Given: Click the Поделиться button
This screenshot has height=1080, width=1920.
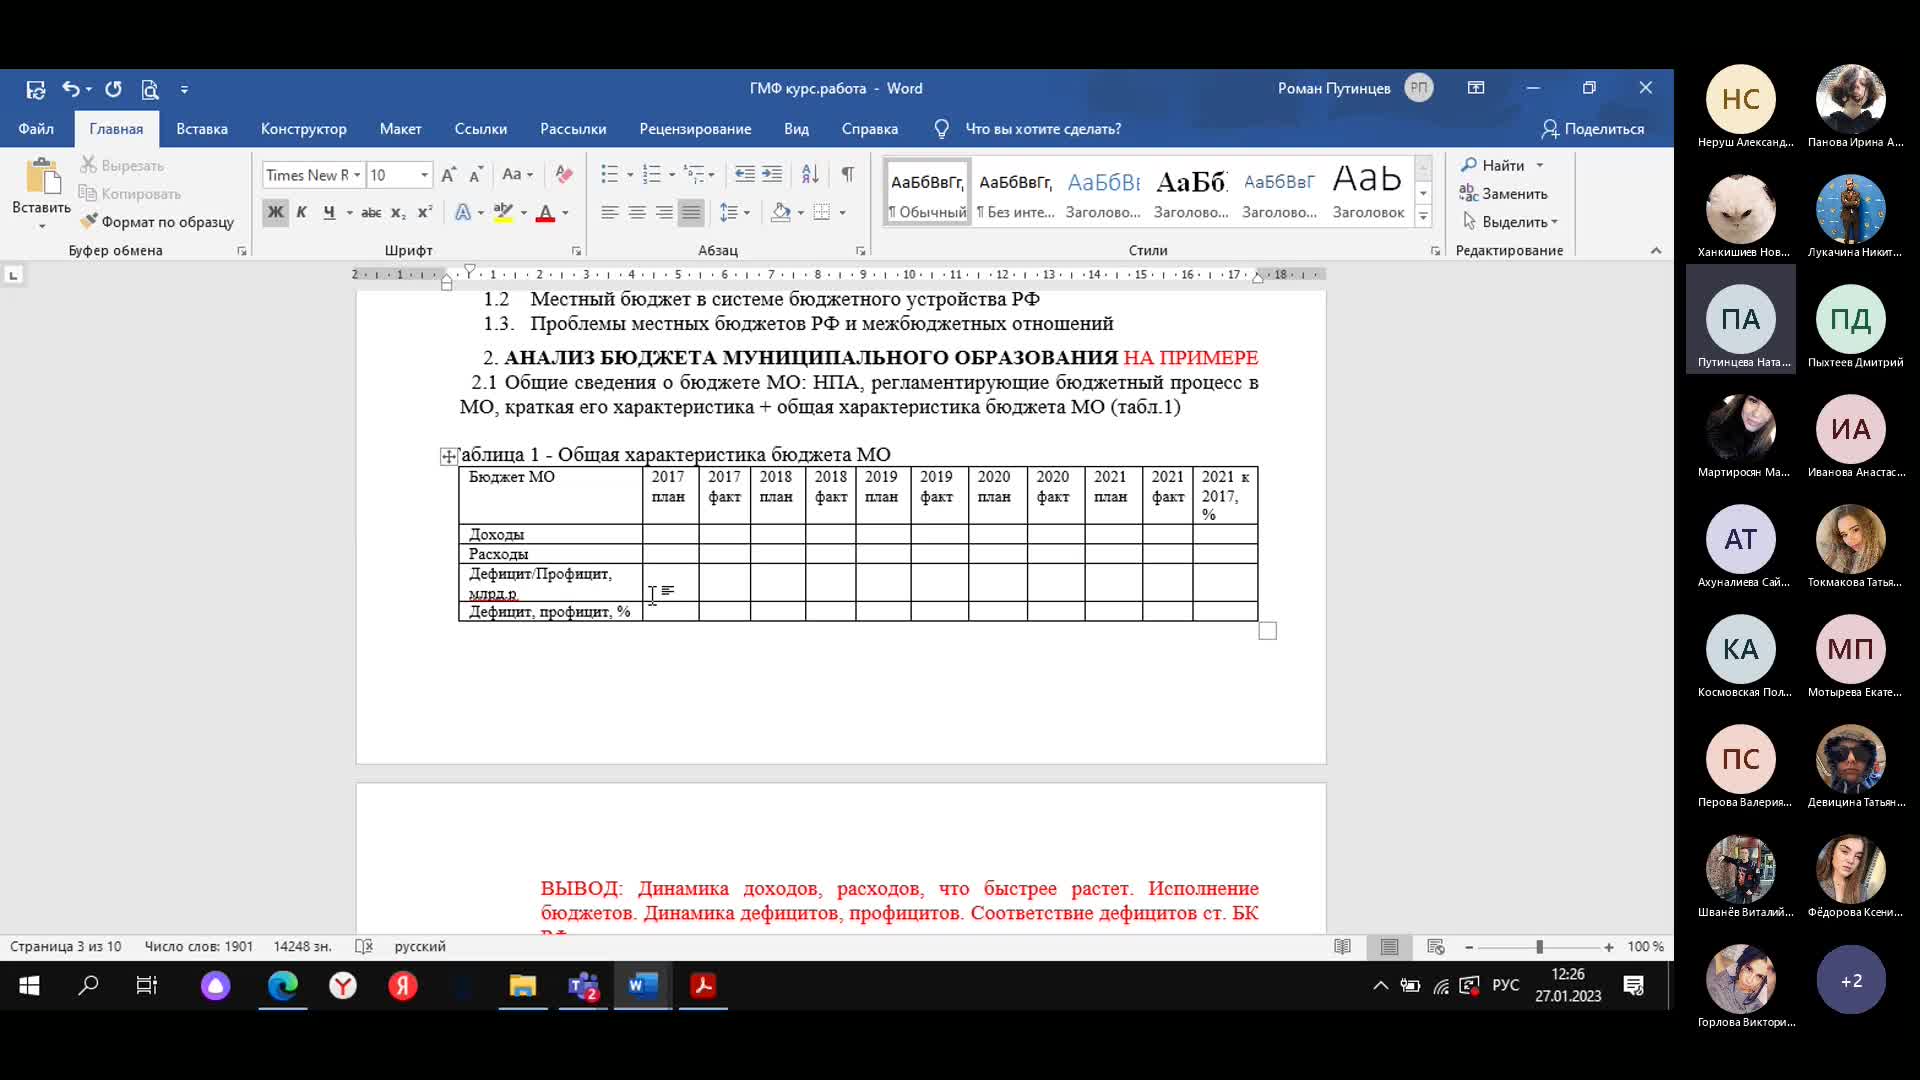Looking at the screenshot, I should pos(1593,129).
